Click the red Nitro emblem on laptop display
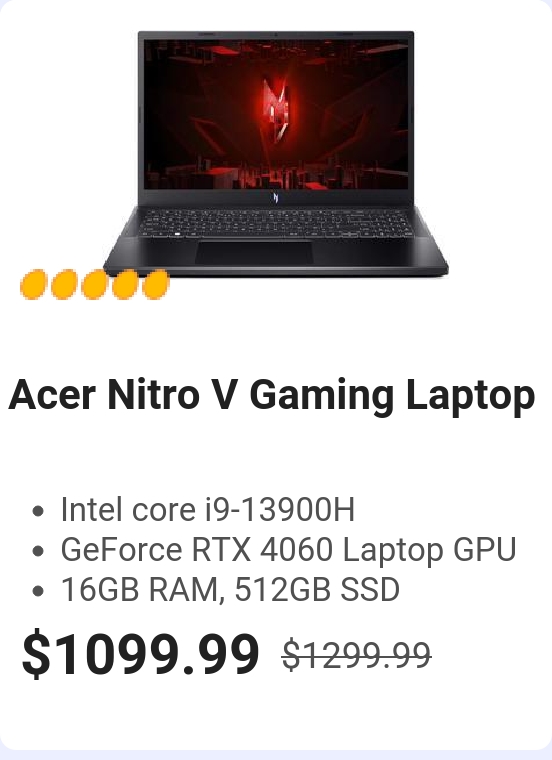This screenshot has height=760, width=552. (276, 109)
